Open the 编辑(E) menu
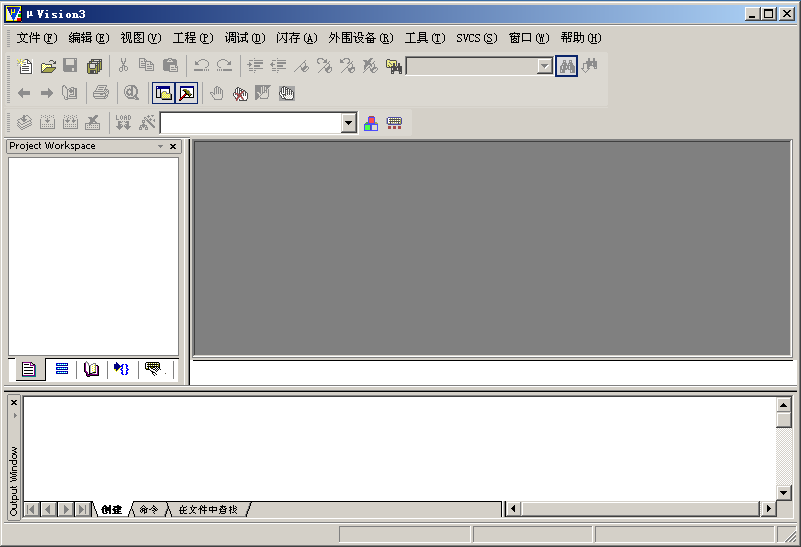 pos(89,38)
